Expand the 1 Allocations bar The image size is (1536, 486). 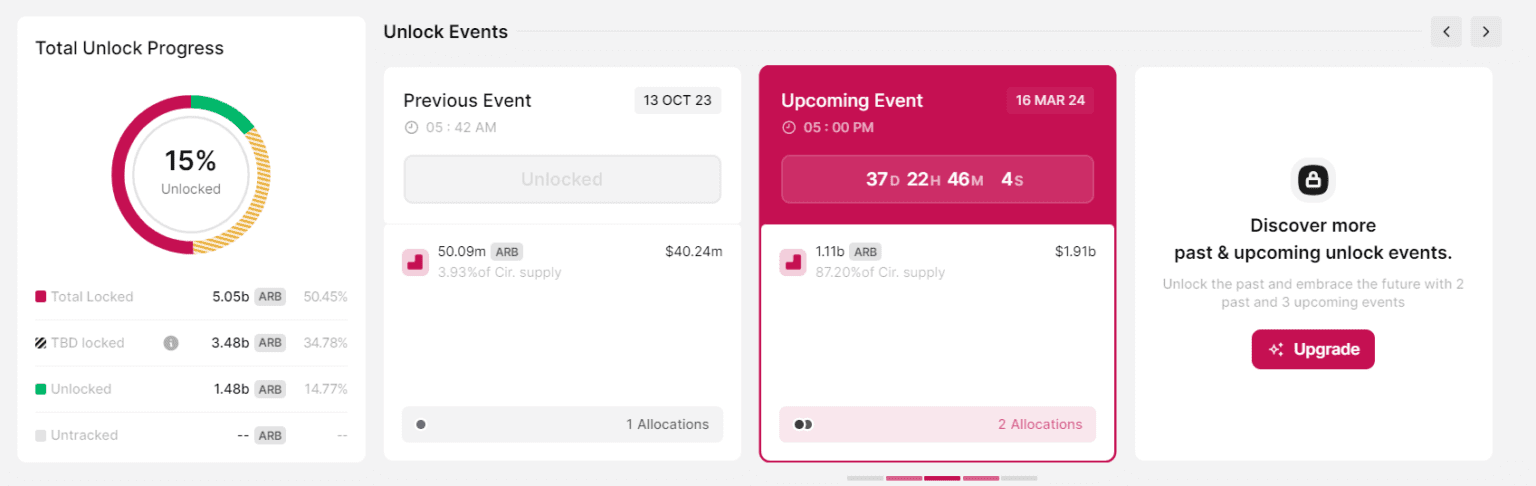pyautogui.click(x=562, y=424)
